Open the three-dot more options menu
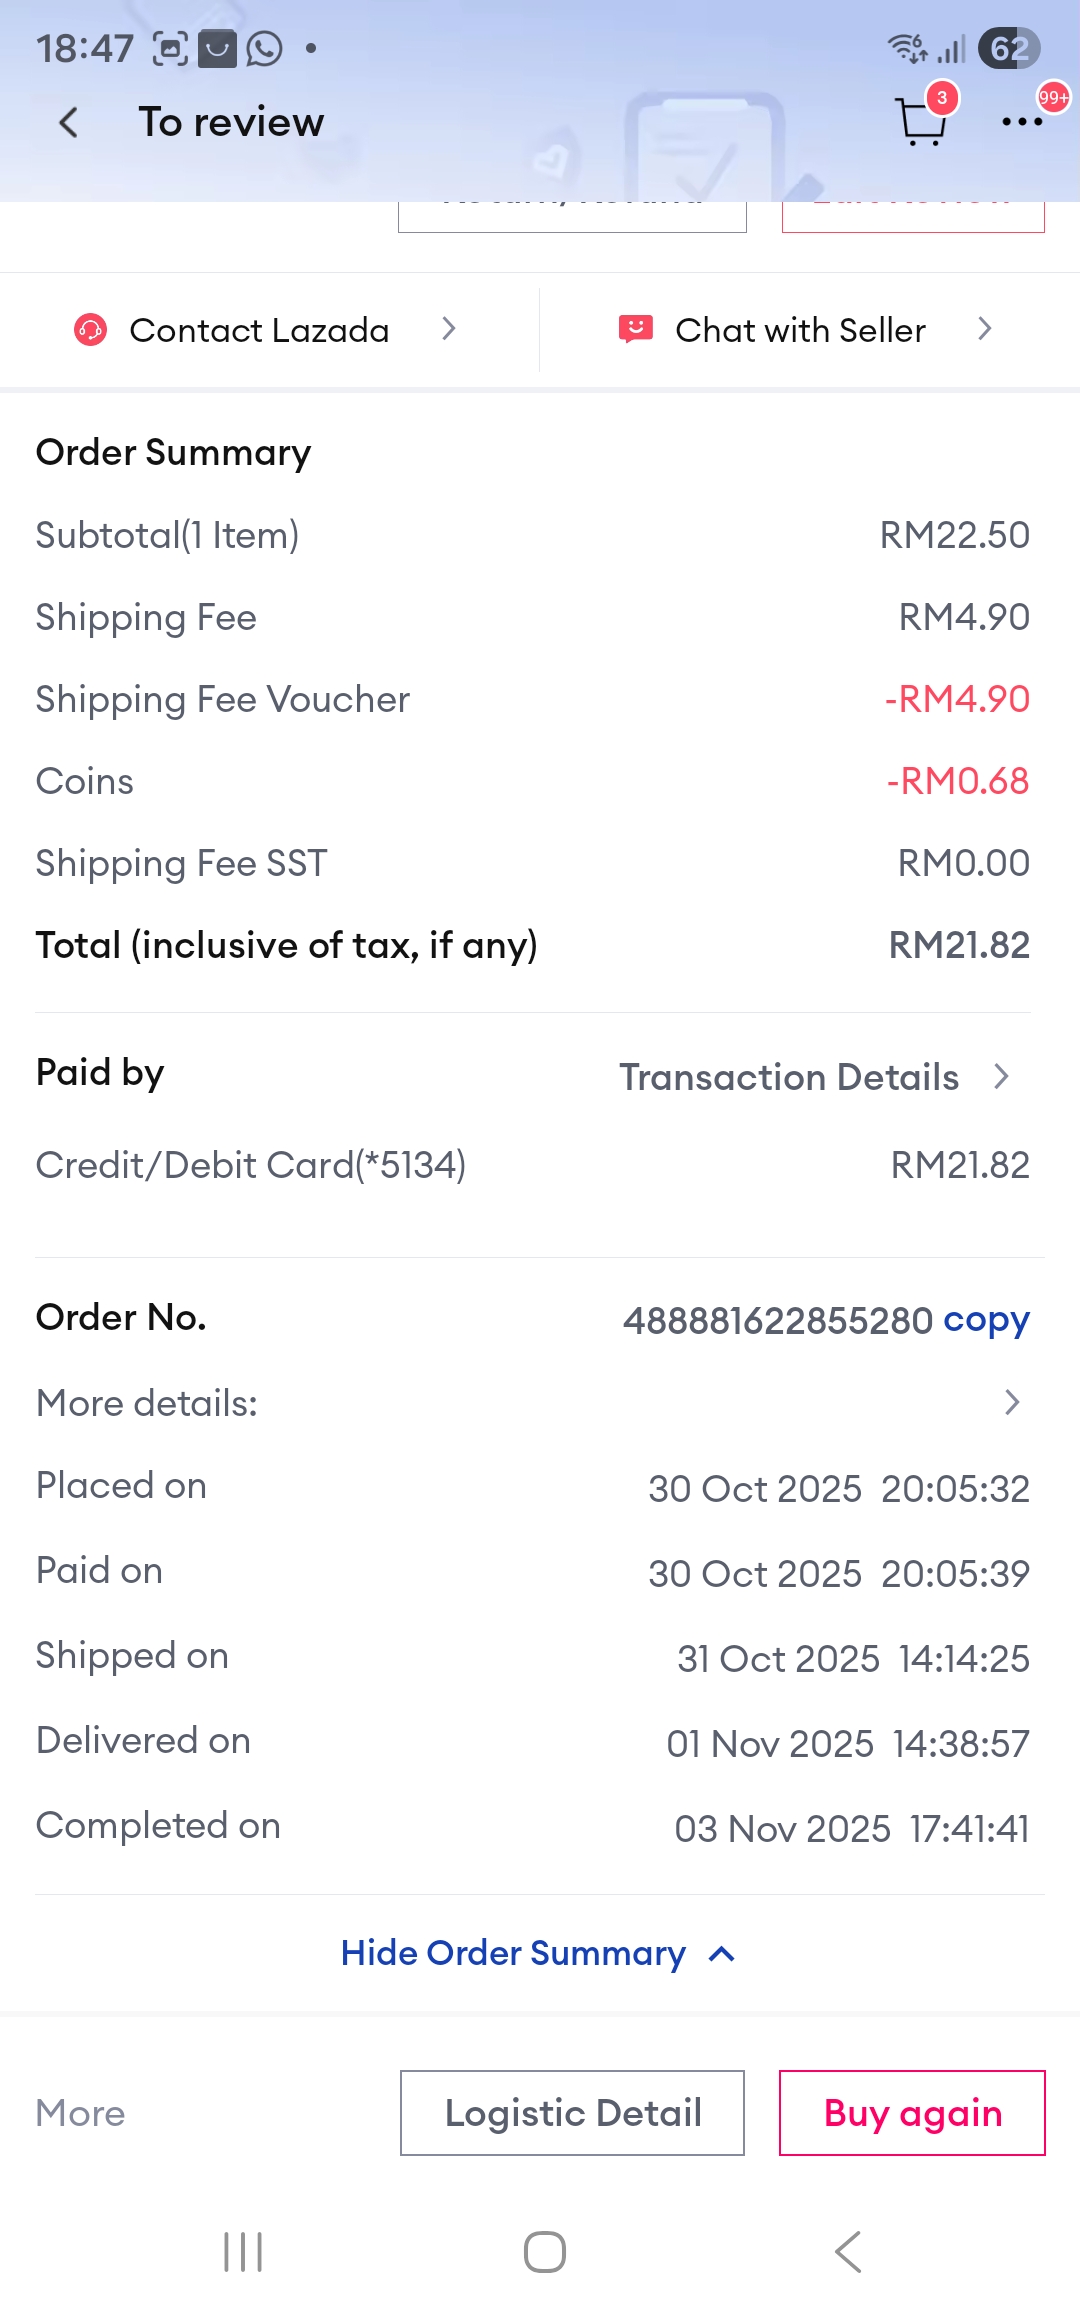1080x2316 pixels. [1022, 122]
